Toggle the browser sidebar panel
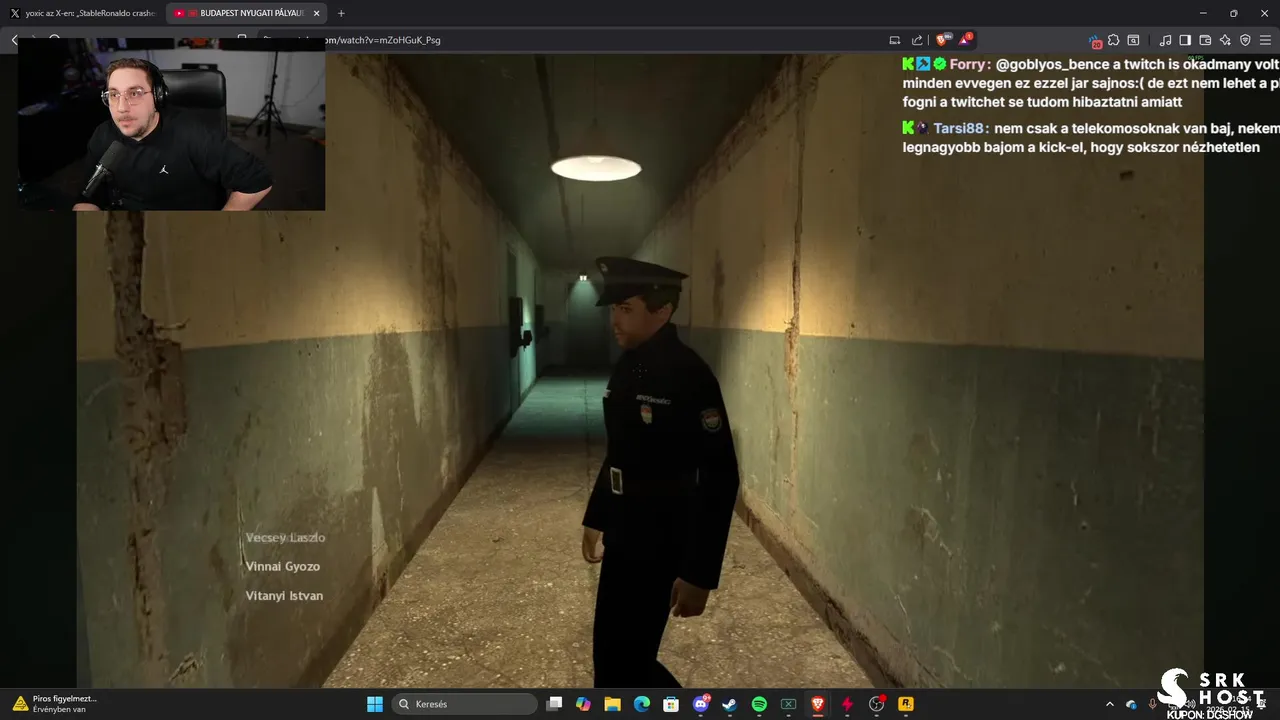The image size is (1280, 720). coord(1185,40)
